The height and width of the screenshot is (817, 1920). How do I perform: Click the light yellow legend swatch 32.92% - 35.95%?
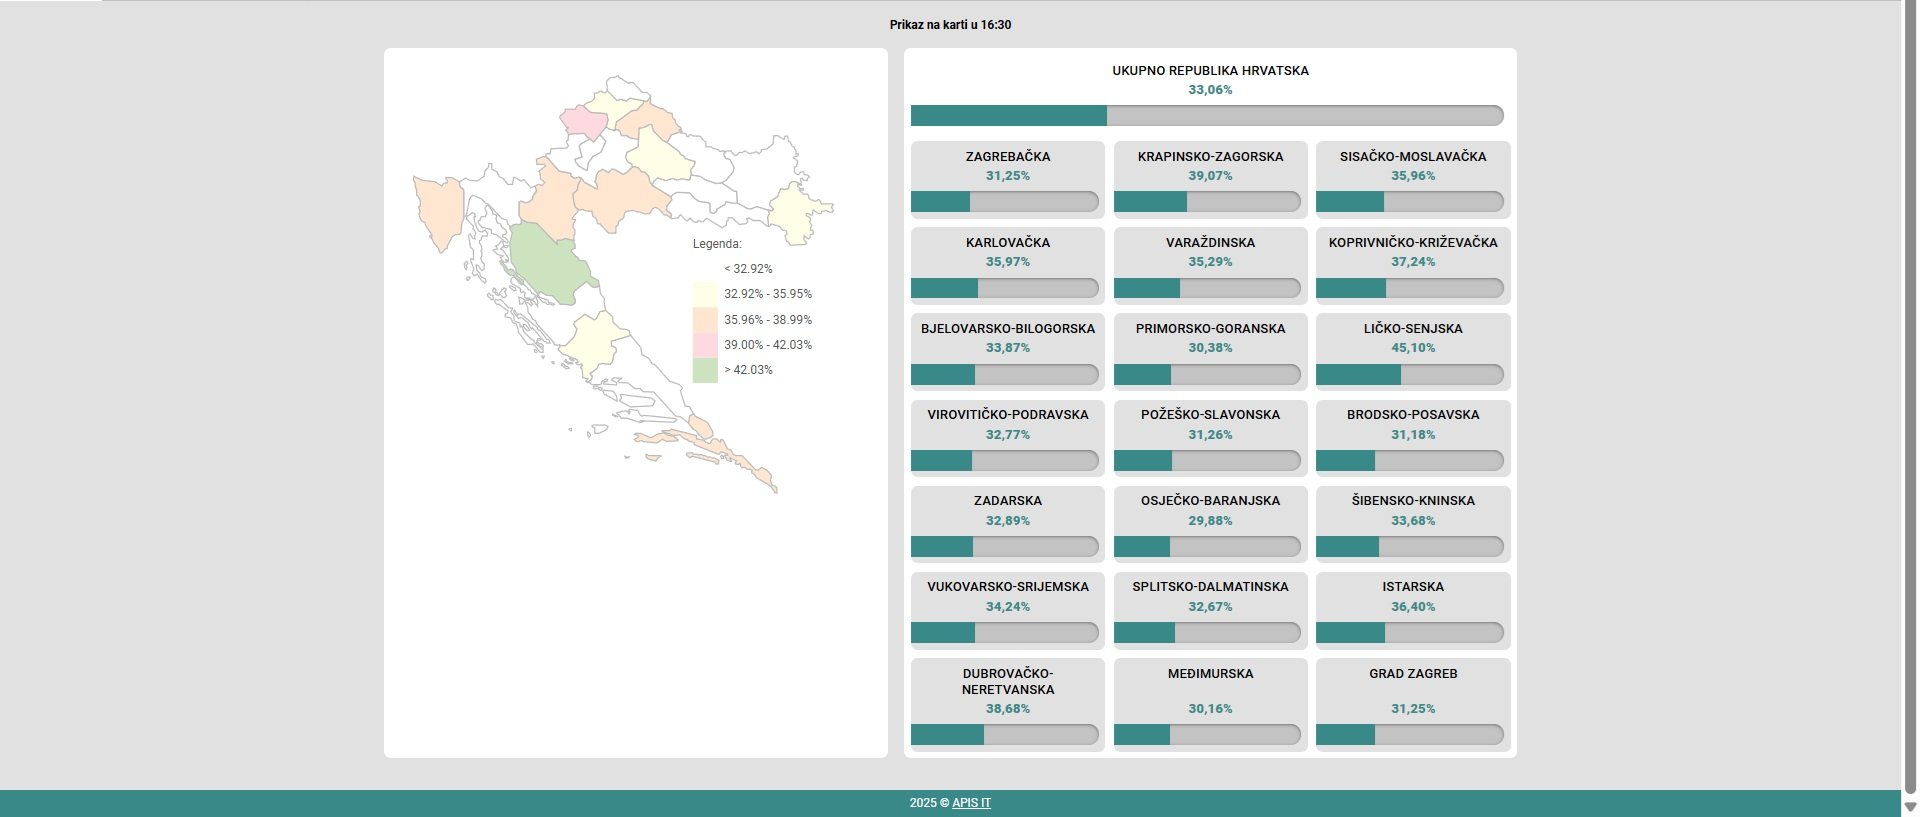point(705,294)
